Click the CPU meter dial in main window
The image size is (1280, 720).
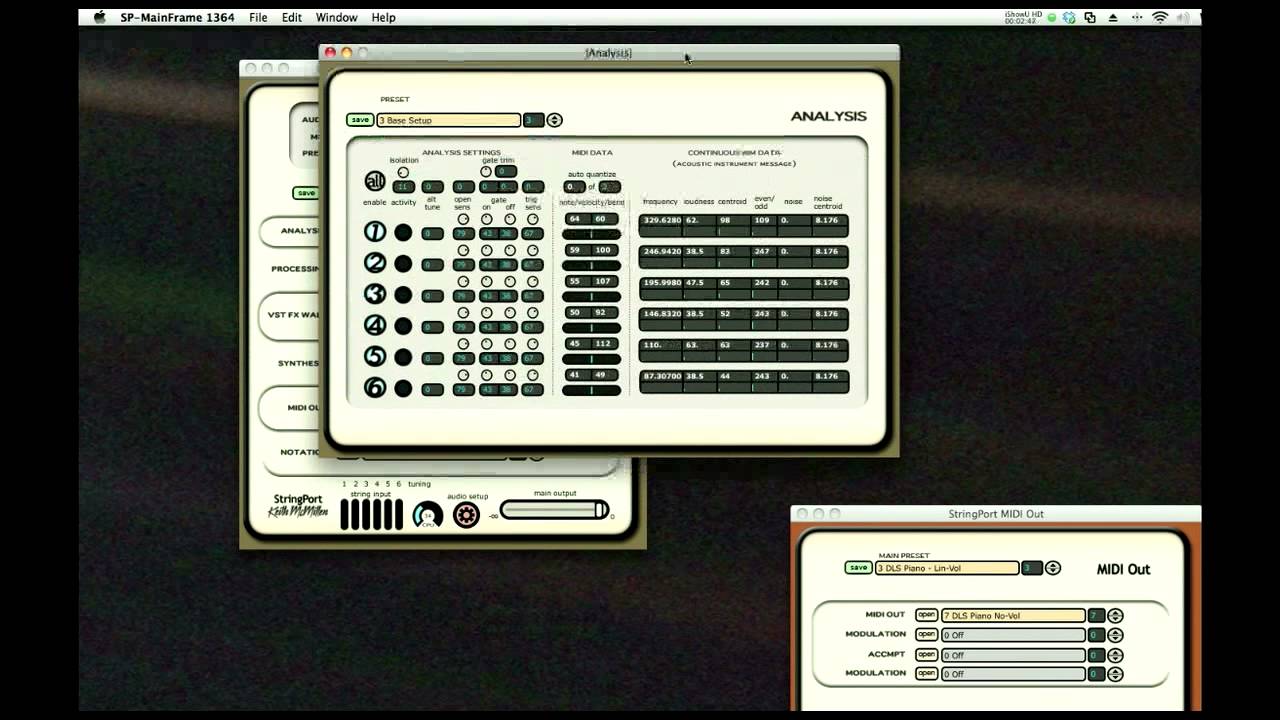(428, 515)
